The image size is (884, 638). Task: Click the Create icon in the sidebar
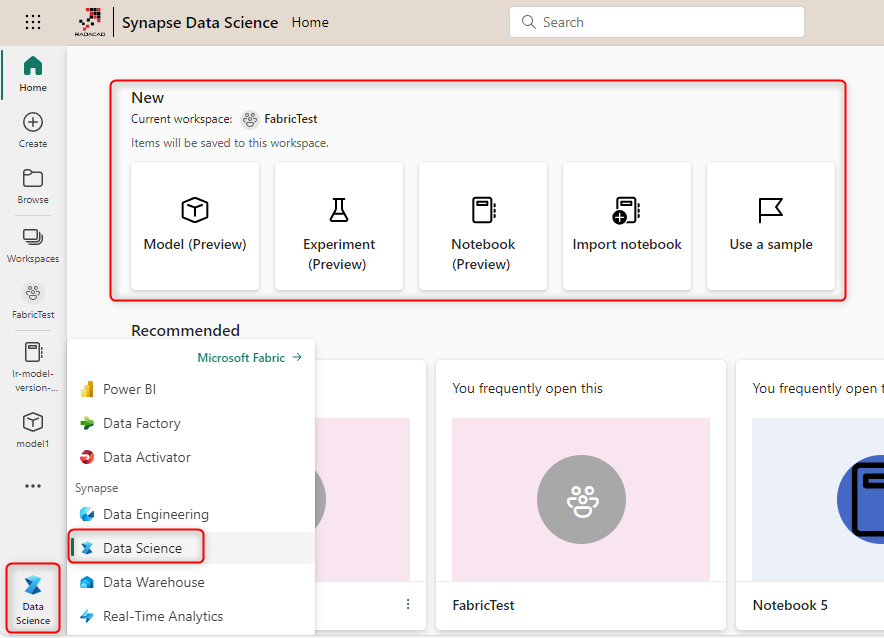point(32,127)
